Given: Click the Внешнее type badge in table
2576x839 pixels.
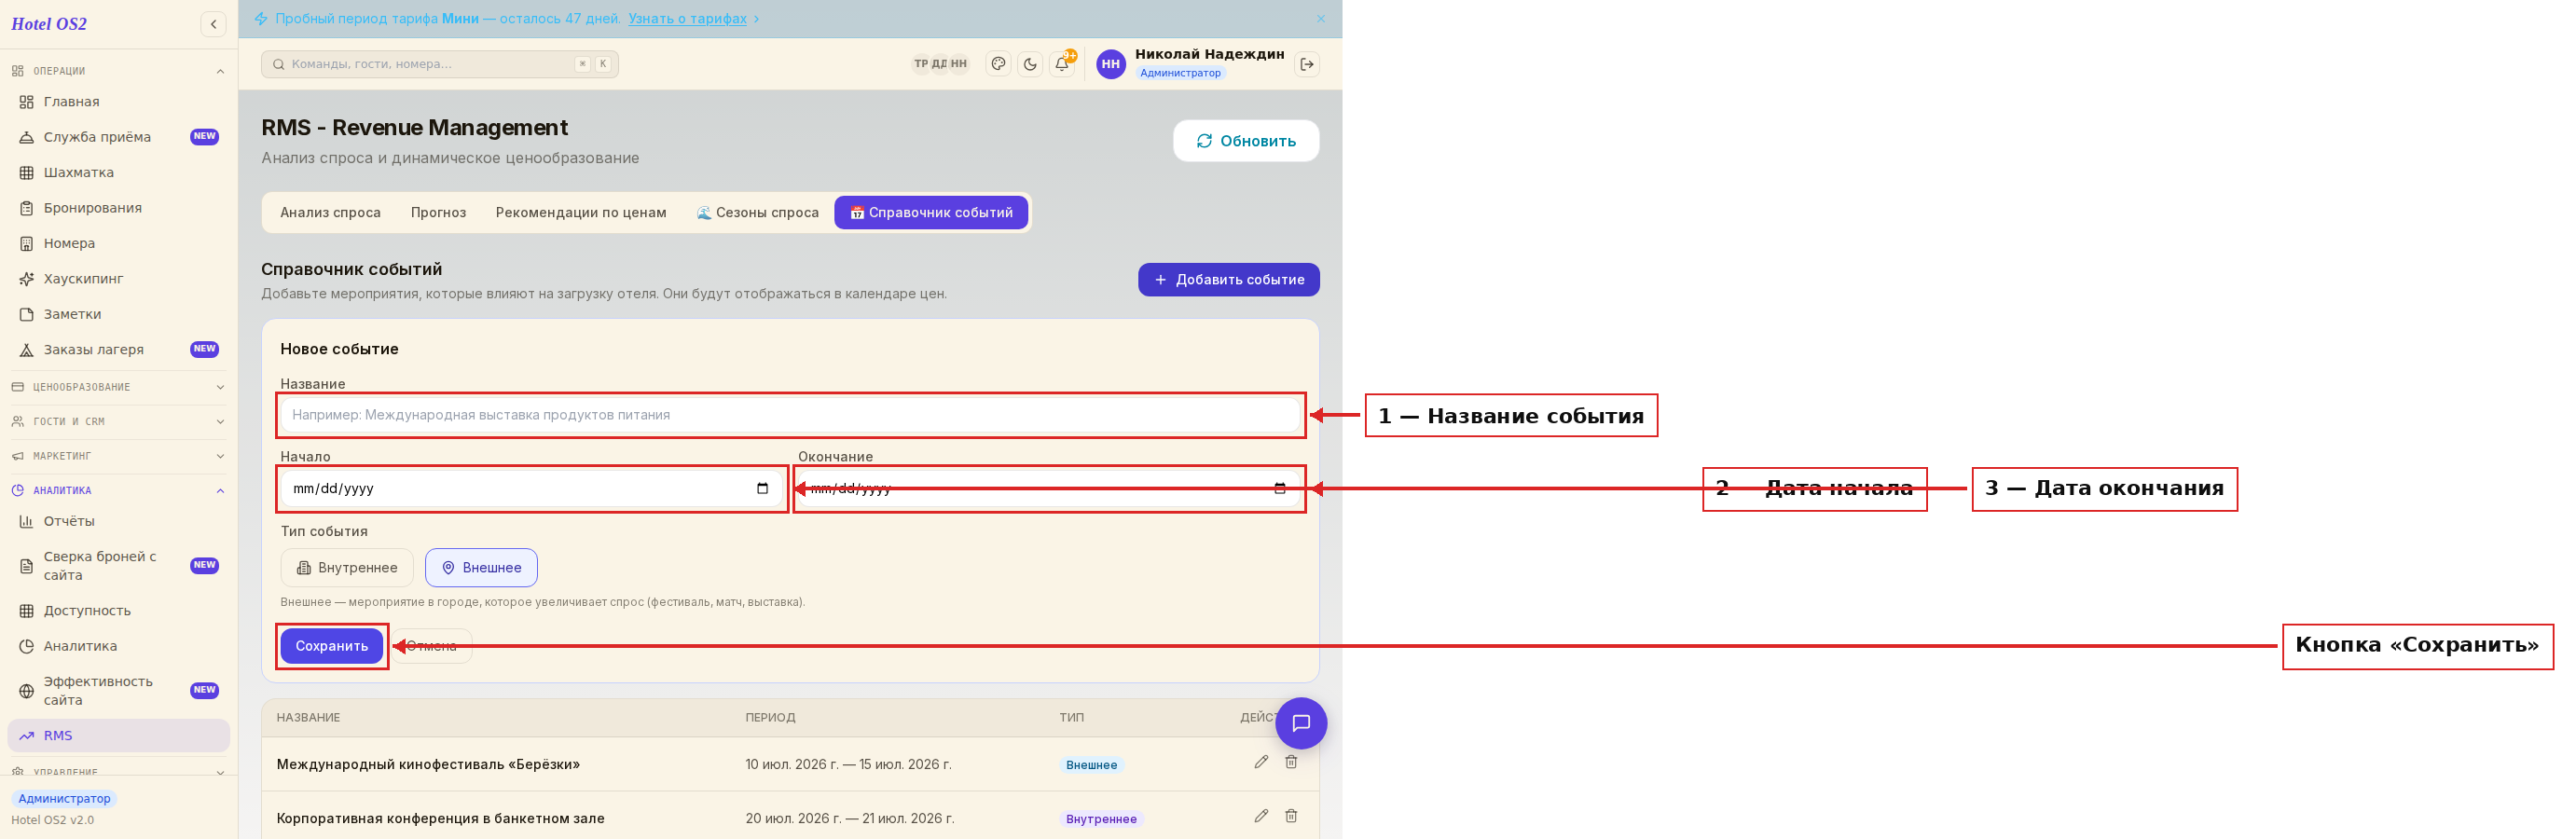Looking at the screenshot, I should [x=1091, y=765].
